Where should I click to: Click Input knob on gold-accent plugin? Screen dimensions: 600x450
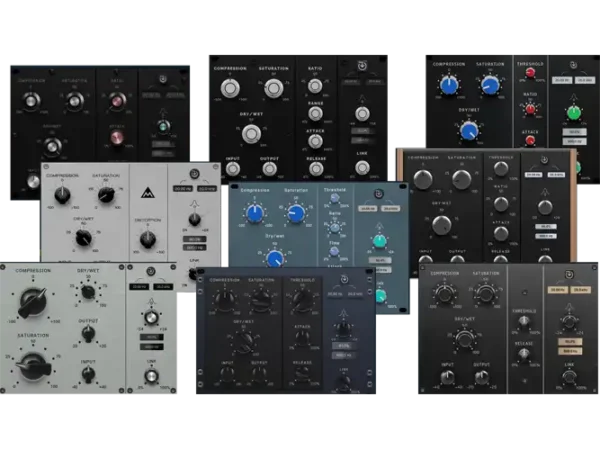447,378
